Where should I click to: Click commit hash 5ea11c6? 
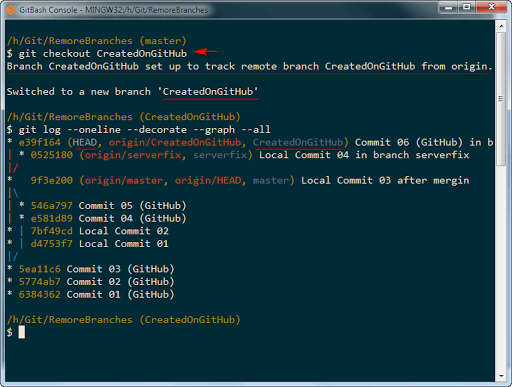click(40, 269)
